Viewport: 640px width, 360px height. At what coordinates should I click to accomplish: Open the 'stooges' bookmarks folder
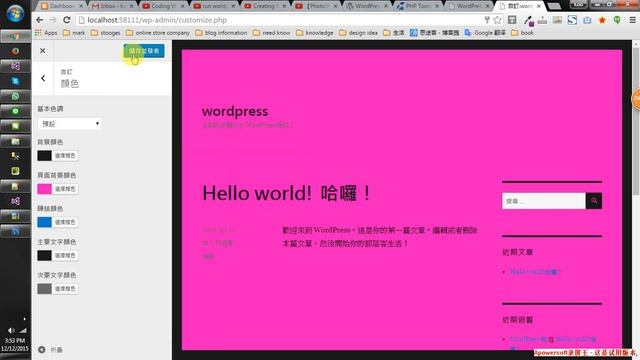click(105, 33)
